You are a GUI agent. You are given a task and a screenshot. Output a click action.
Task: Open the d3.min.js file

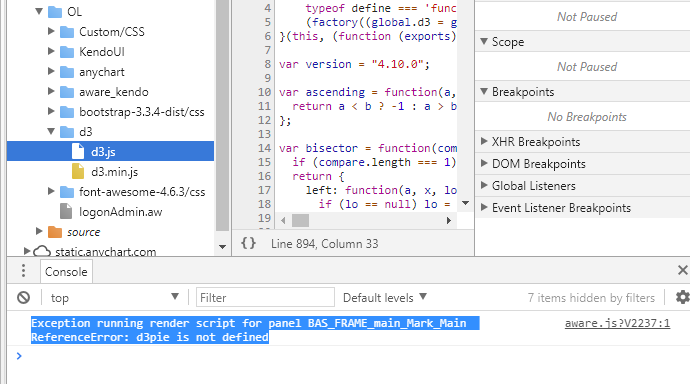tap(114, 172)
